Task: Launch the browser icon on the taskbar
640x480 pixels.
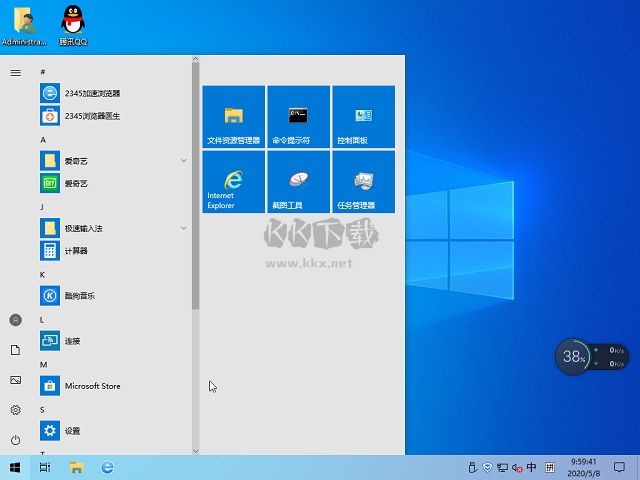Action: pos(107,467)
